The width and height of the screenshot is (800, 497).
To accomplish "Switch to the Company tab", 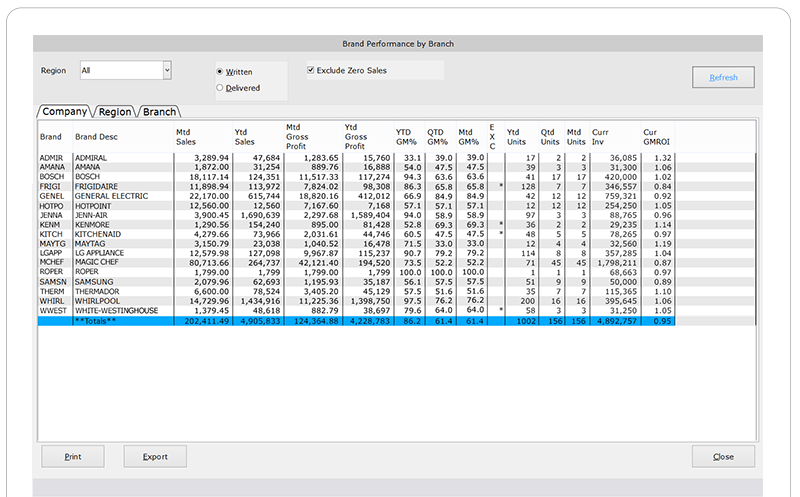I will pyautogui.click(x=64, y=111).
